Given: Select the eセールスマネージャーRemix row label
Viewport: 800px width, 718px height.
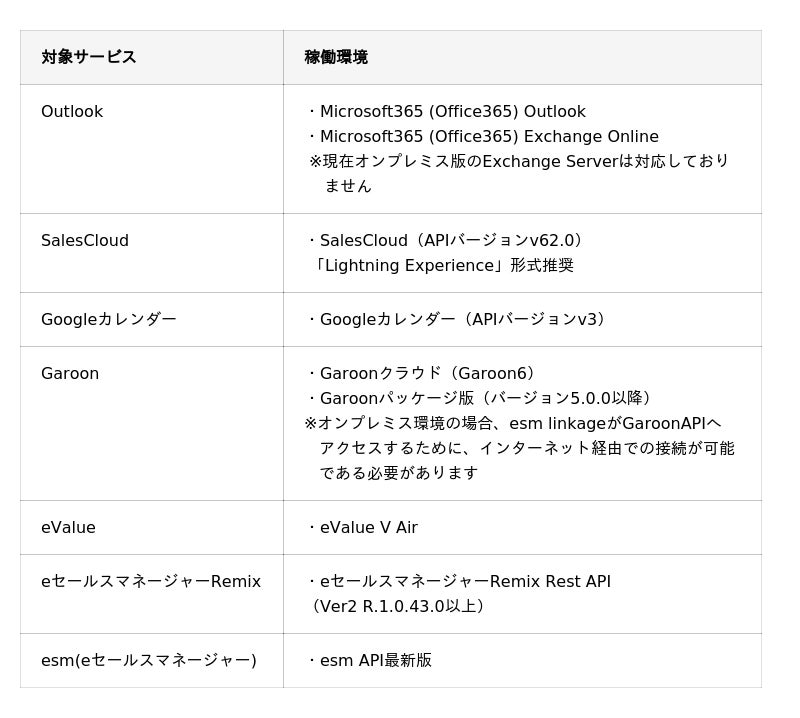Looking at the screenshot, I should (151, 582).
